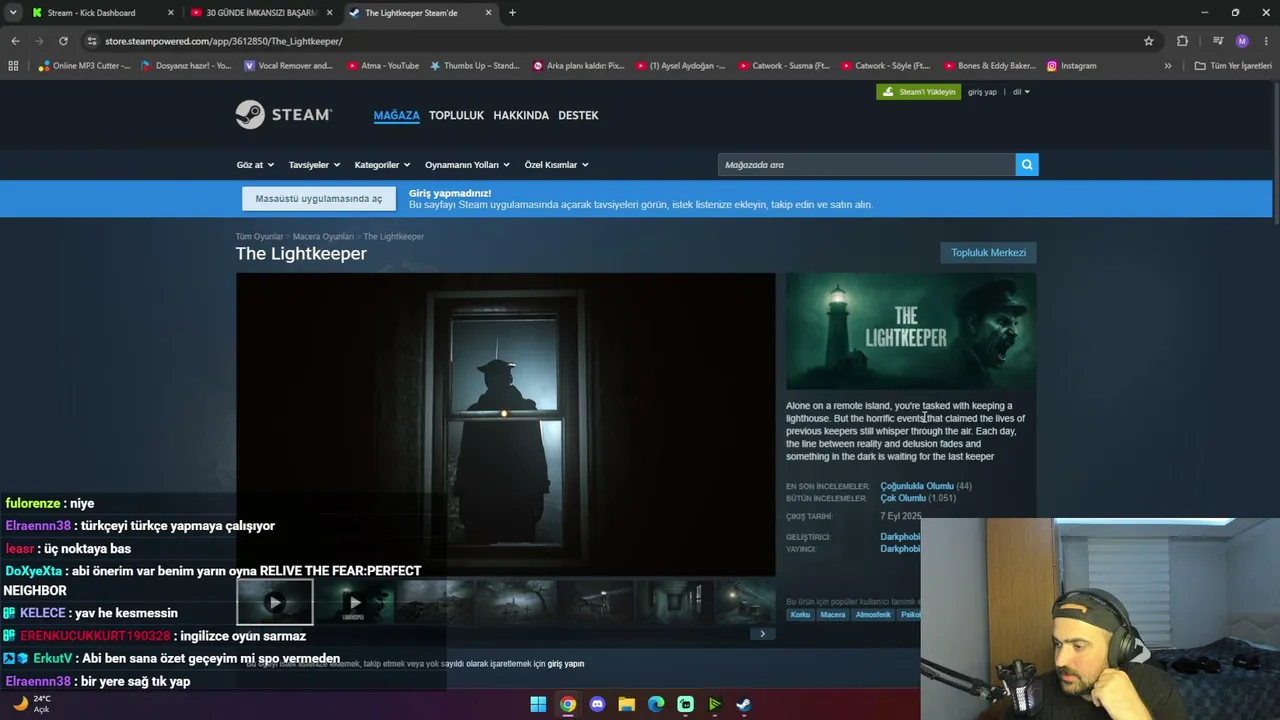Open the Thumbs Up - Stand bookmark
1280x720 pixels.
[475, 66]
